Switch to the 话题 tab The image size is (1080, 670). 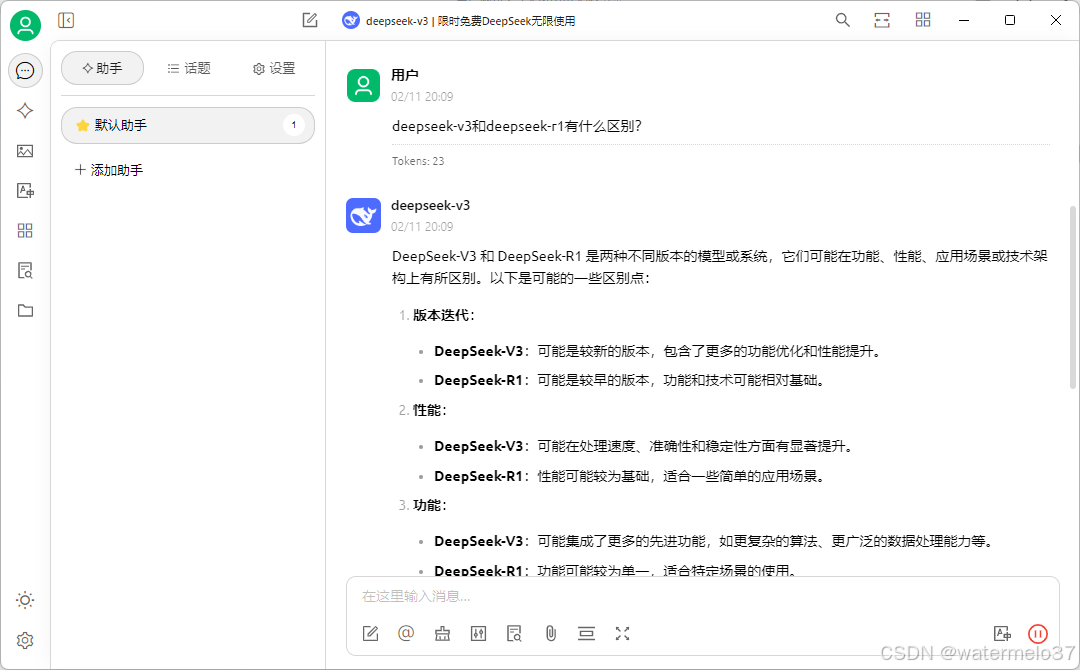pos(189,68)
